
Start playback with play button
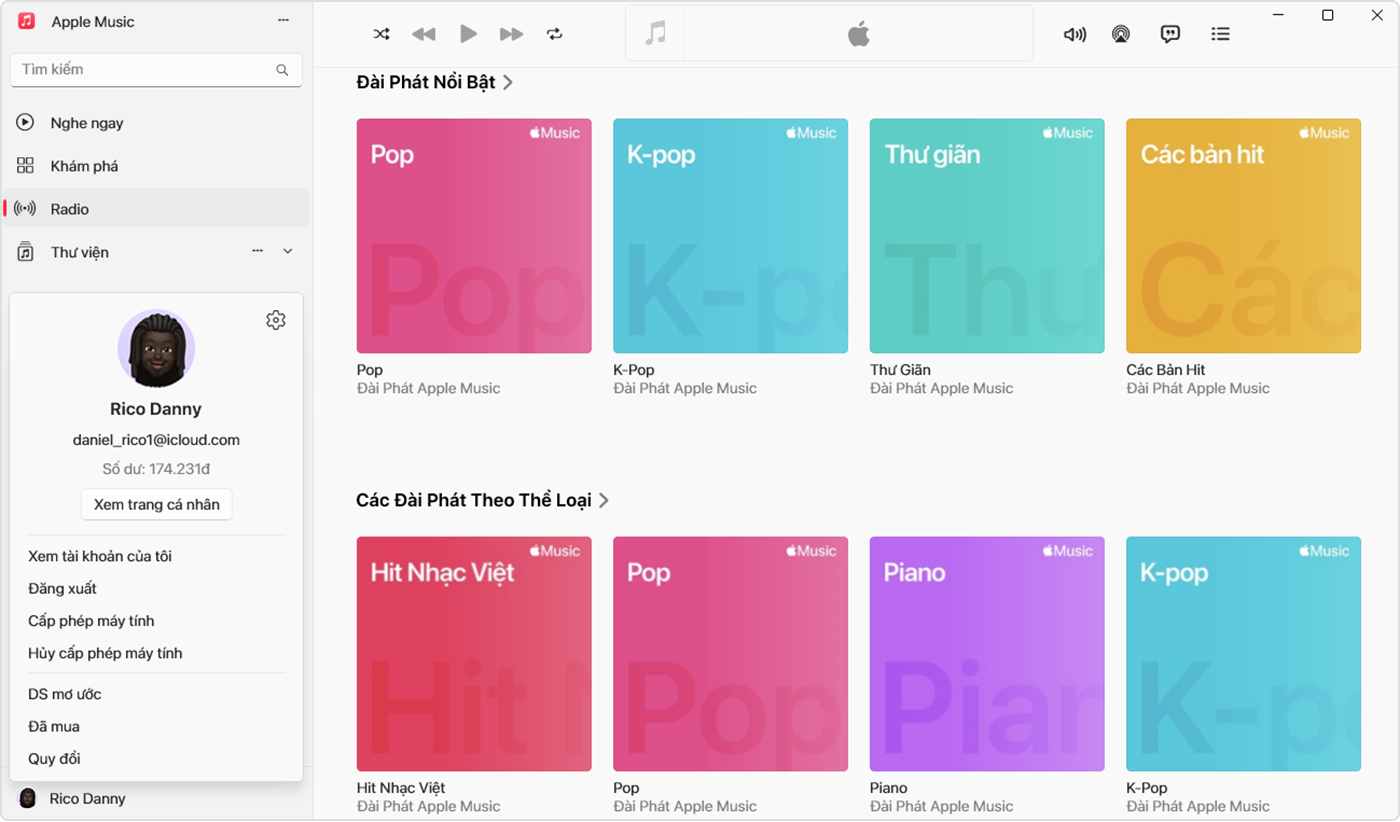point(468,34)
